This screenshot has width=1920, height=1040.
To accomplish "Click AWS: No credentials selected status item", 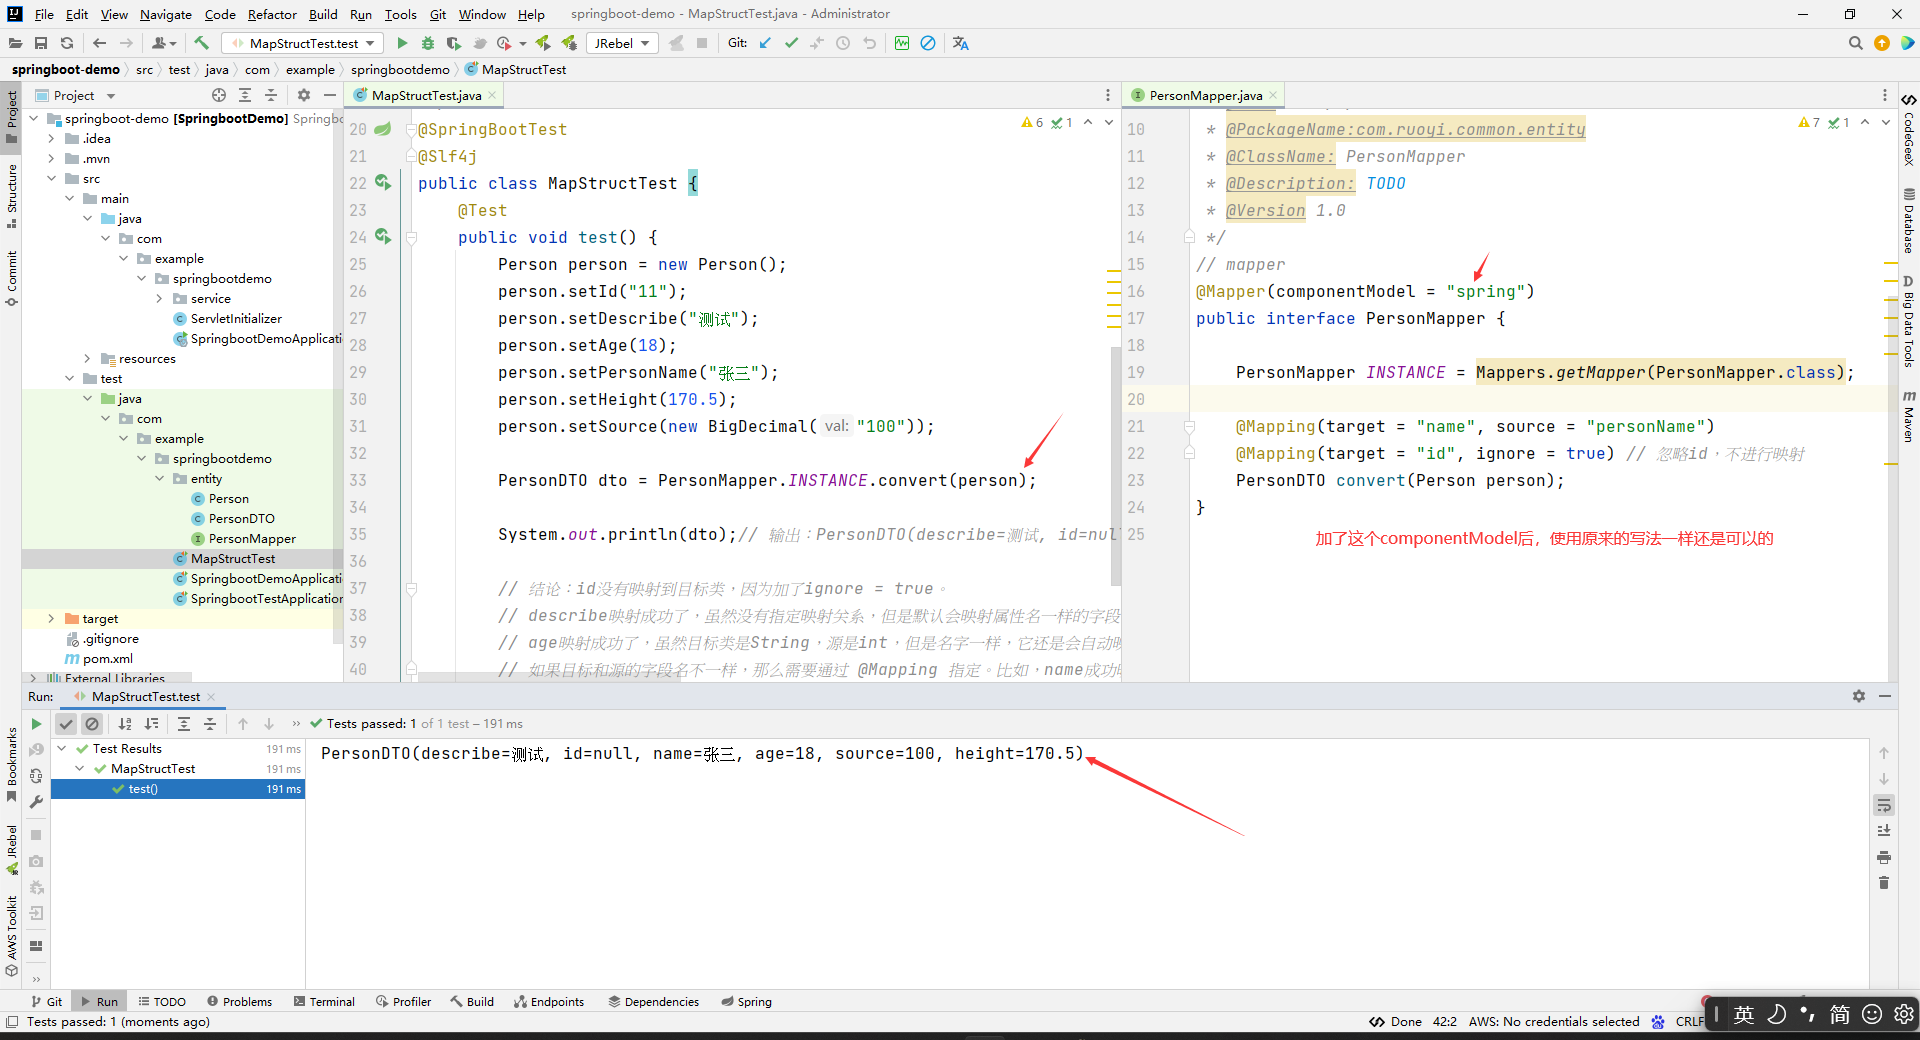I will tap(1554, 1021).
